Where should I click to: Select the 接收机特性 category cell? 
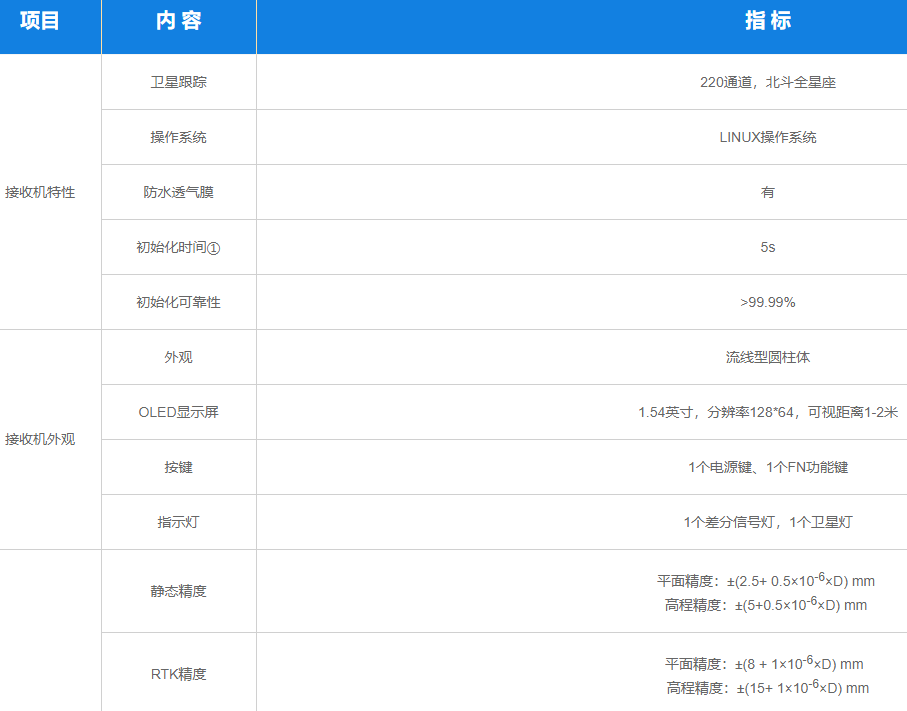(x=40, y=192)
